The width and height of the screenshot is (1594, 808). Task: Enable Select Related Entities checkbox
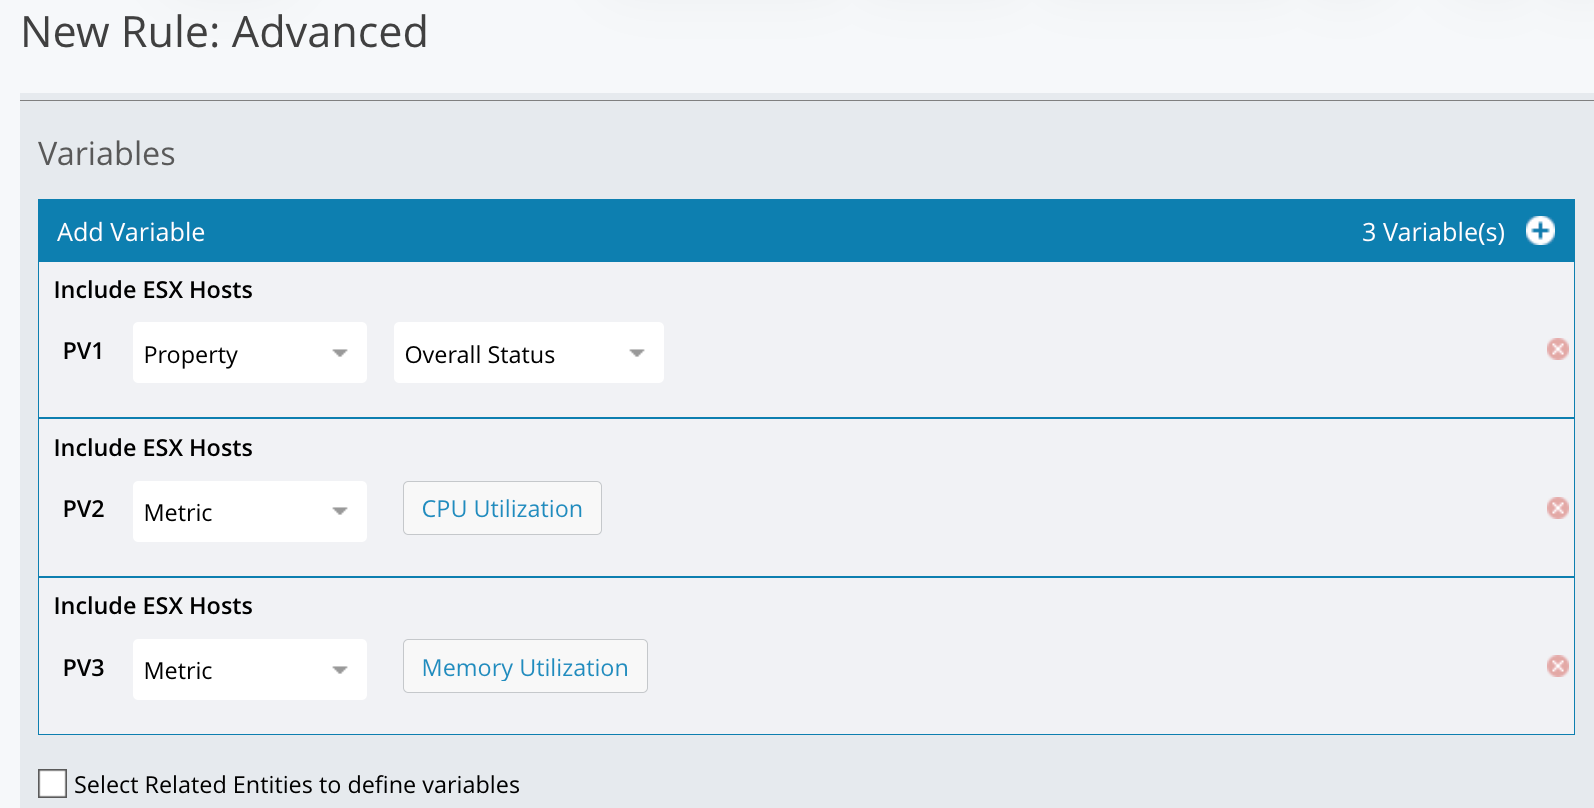click(x=52, y=784)
